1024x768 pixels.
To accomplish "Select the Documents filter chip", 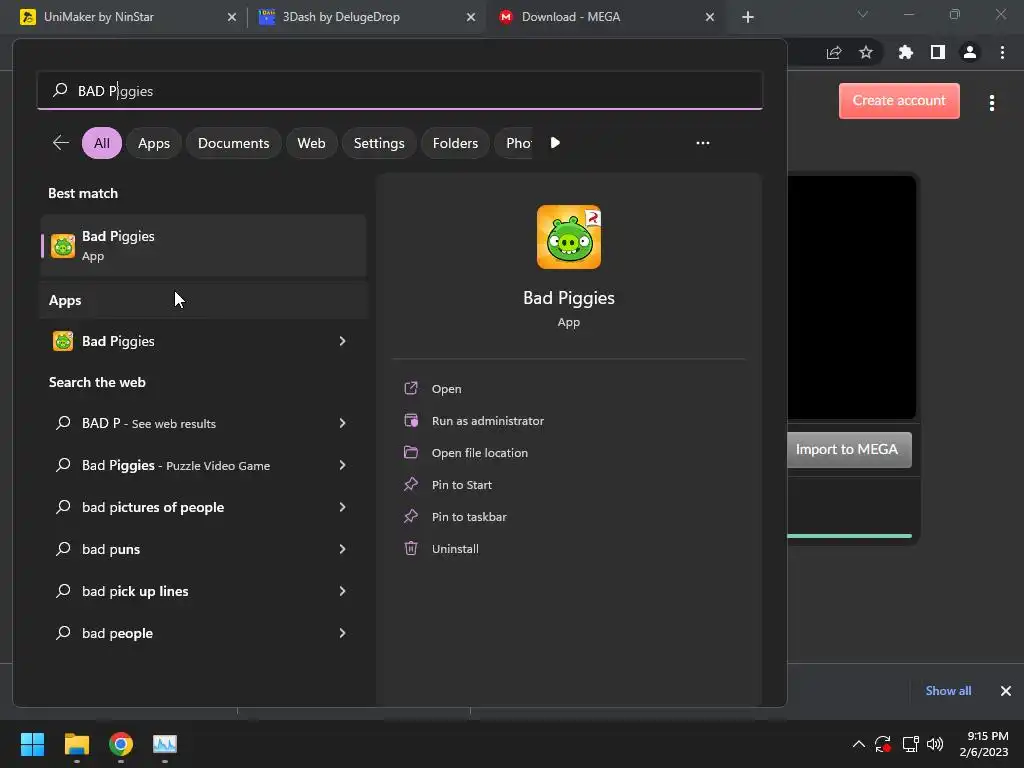I will click(x=233, y=143).
